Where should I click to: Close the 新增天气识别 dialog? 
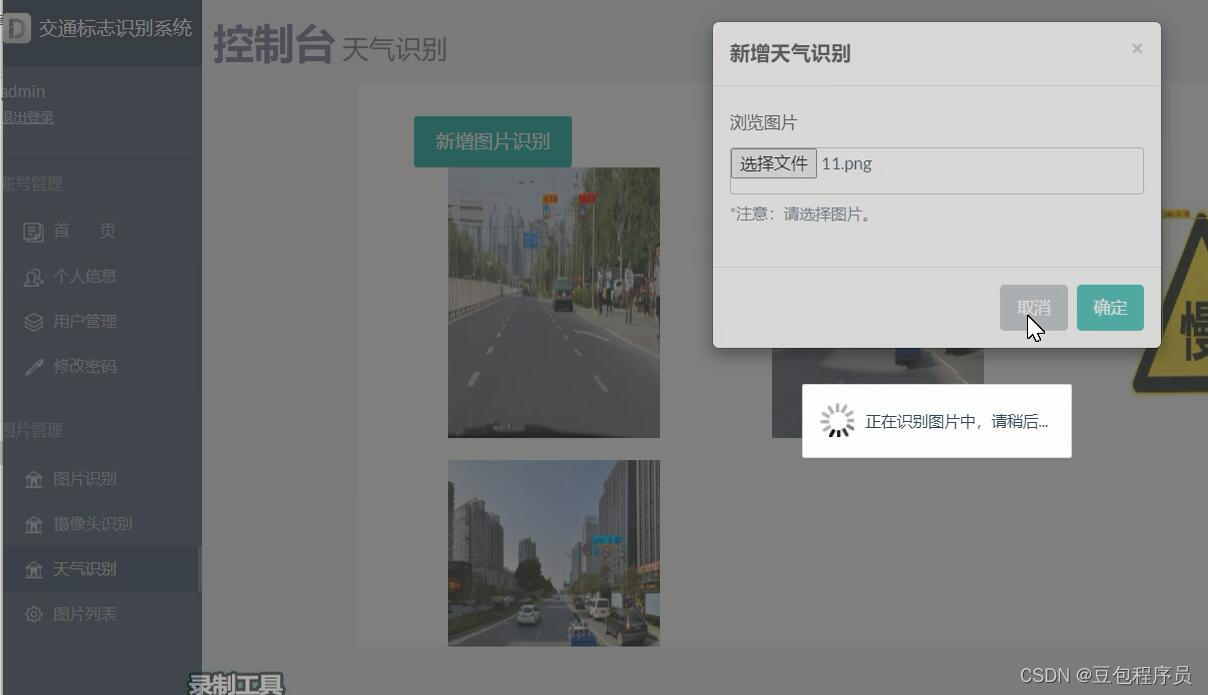point(1137,48)
